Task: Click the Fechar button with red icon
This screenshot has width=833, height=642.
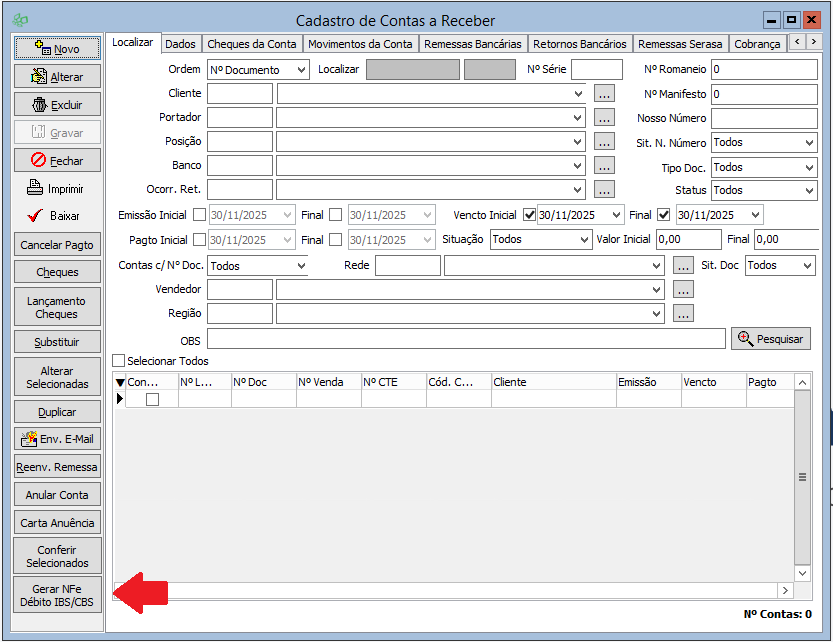Action: [x=39, y=160]
